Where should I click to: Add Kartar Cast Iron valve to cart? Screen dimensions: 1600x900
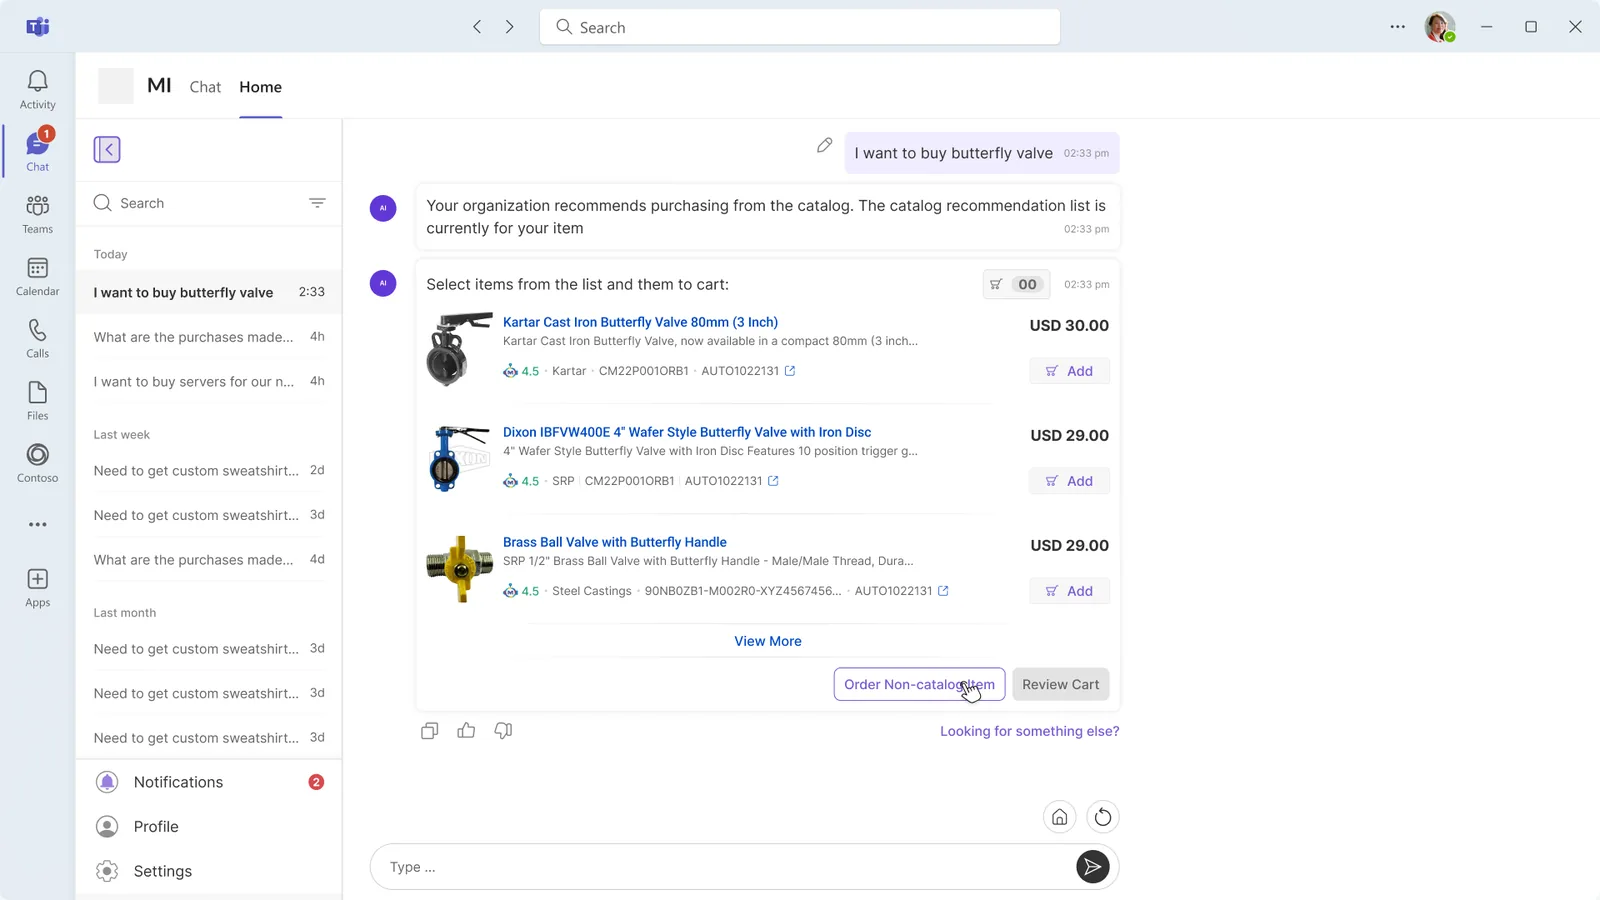(1069, 371)
